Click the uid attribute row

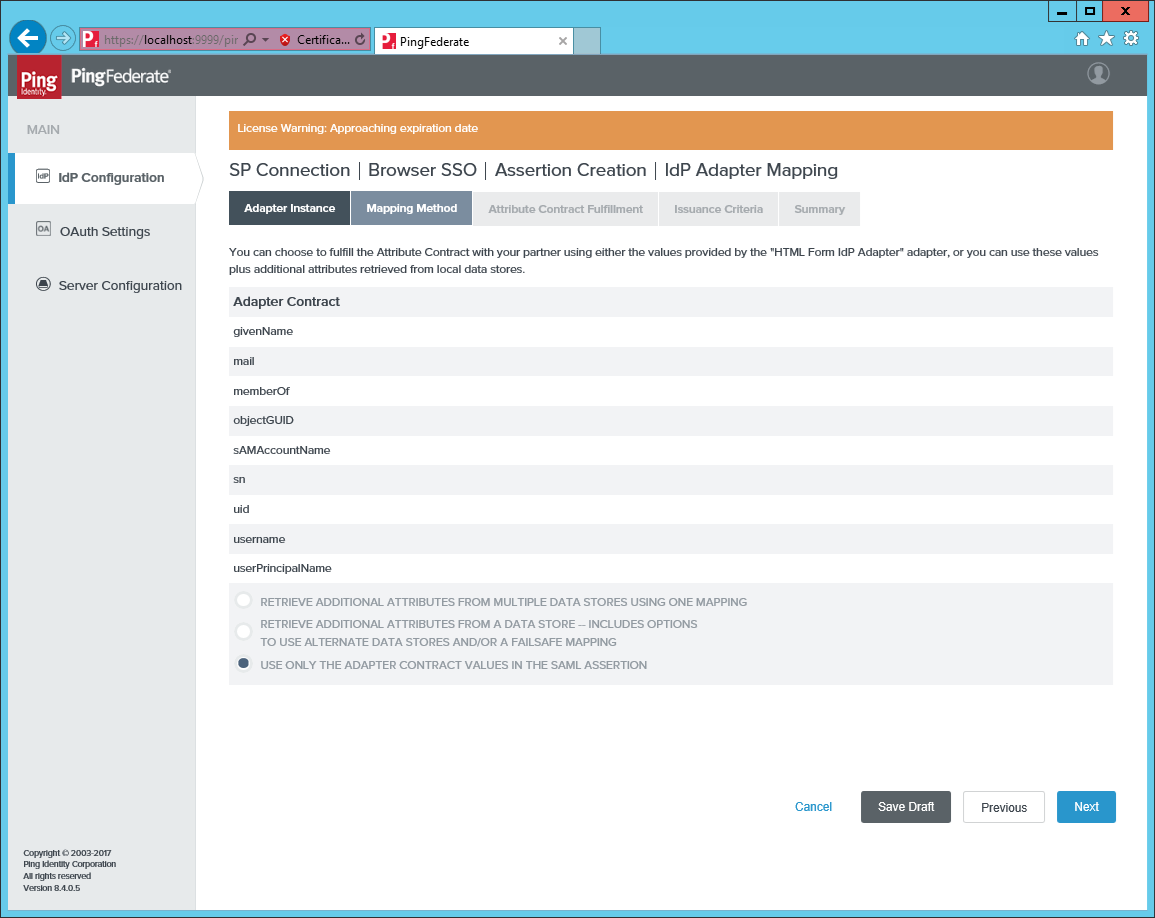[671, 509]
